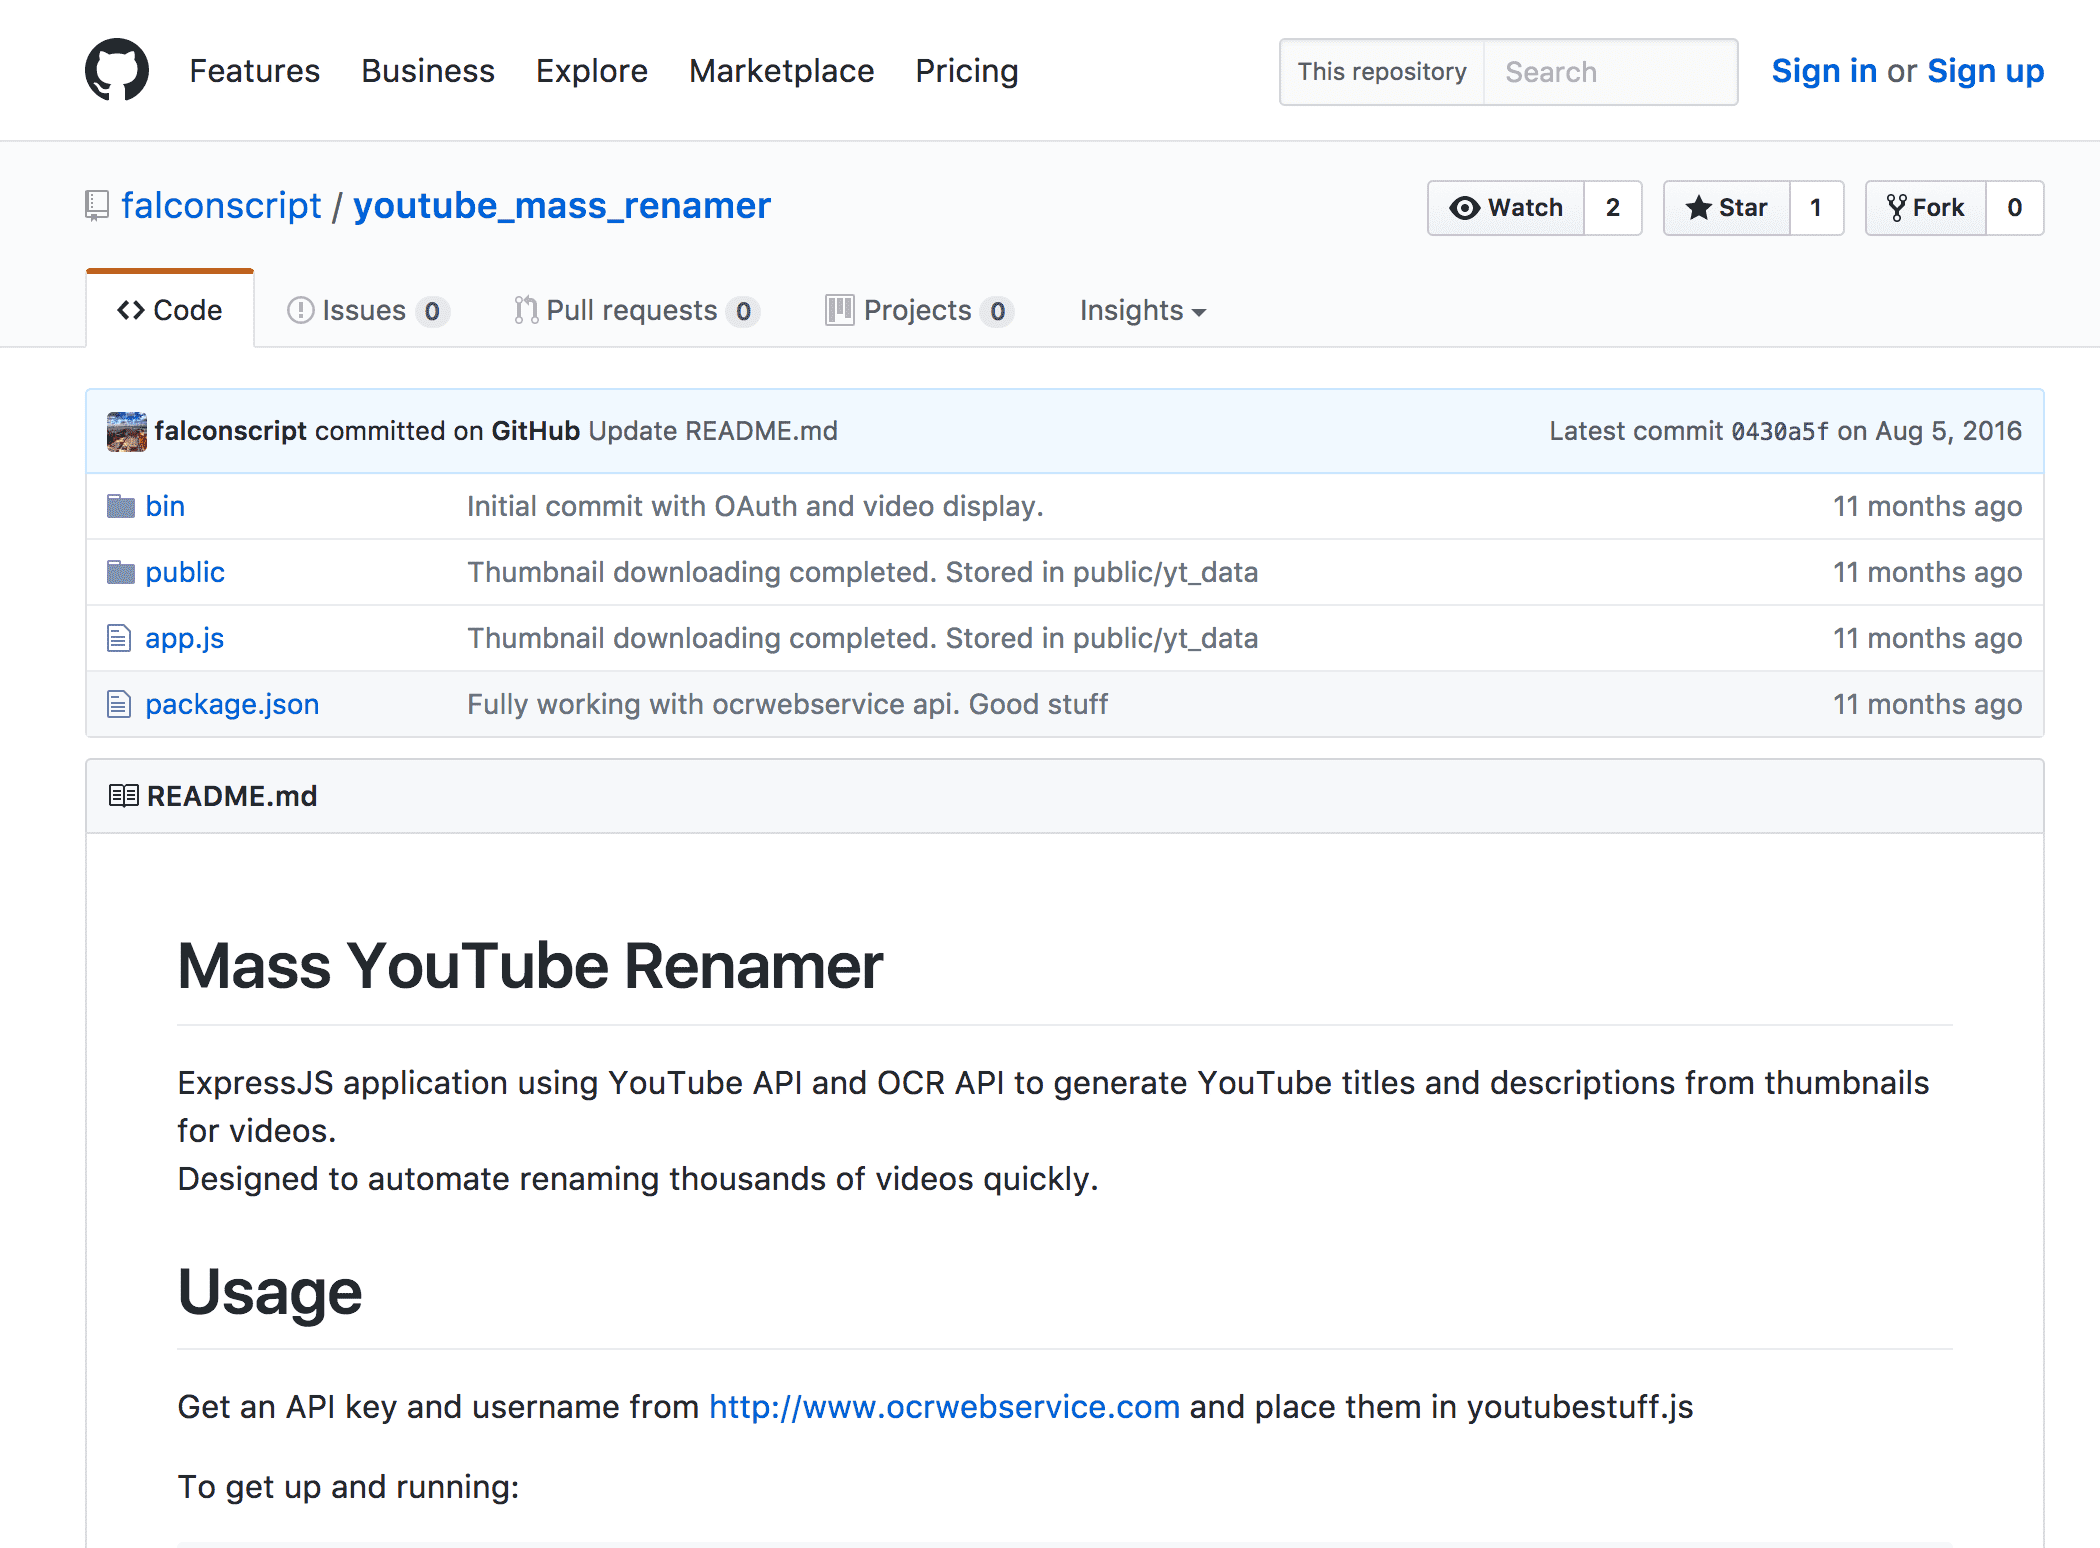Open Fully working with ocrwebservice commit message
2100x1548 pixels.
click(x=788, y=704)
